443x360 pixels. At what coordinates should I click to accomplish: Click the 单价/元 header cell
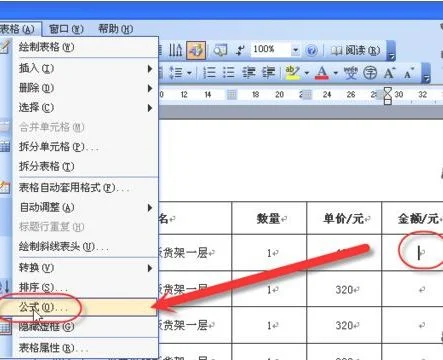pos(344,218)
